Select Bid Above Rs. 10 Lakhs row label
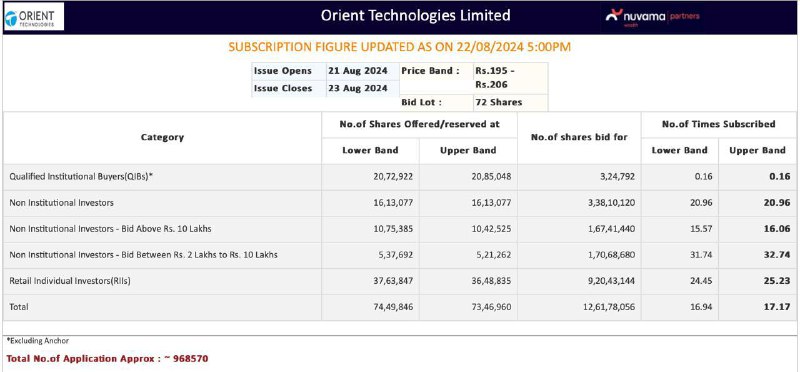This screenshot has height=372, width=800. (x=110, y=229)
